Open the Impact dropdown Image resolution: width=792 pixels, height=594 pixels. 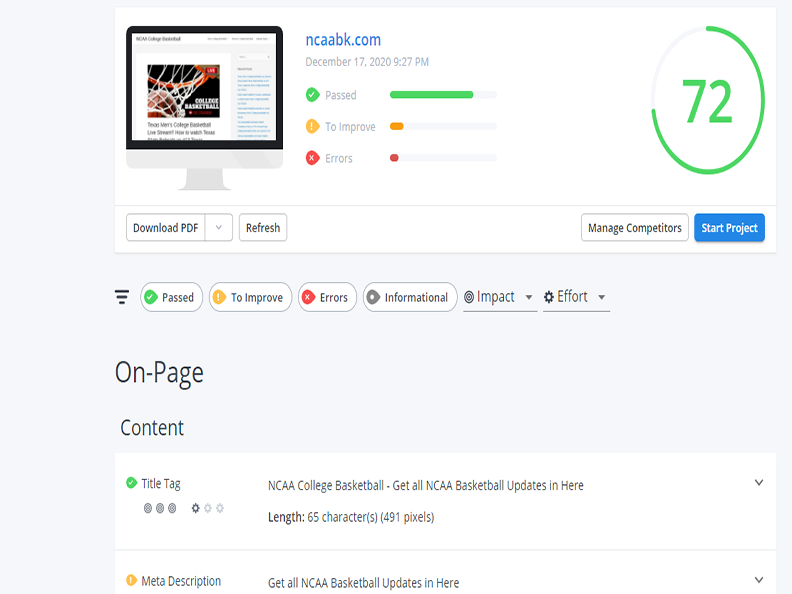(x=500, y=297)
